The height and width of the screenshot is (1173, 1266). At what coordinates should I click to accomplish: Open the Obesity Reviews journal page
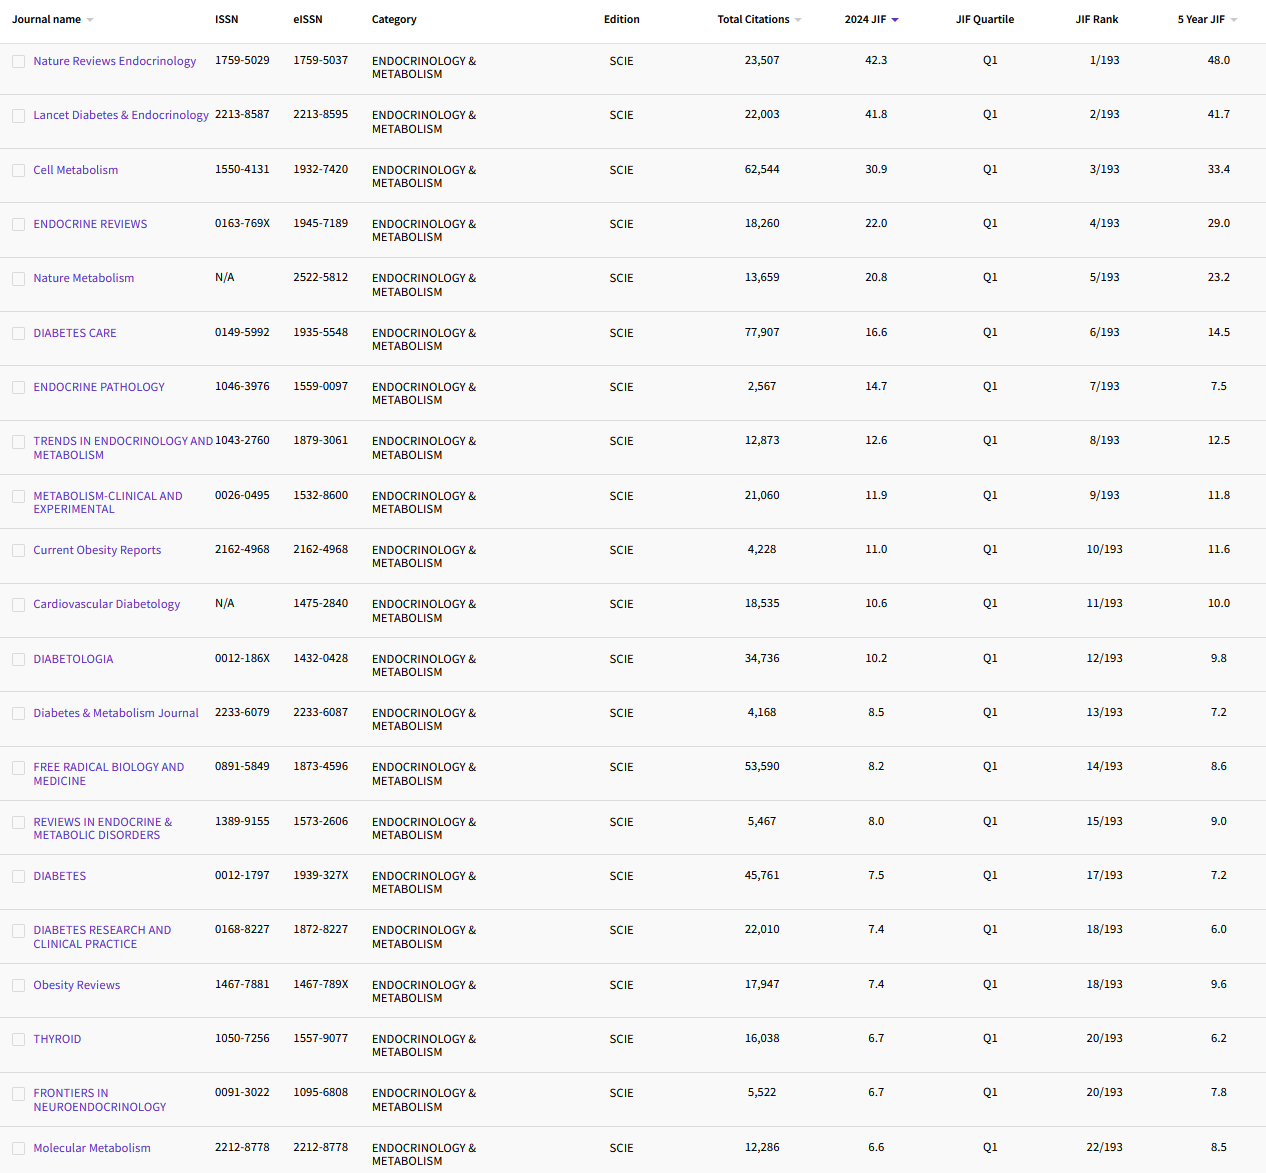[77, 985]
